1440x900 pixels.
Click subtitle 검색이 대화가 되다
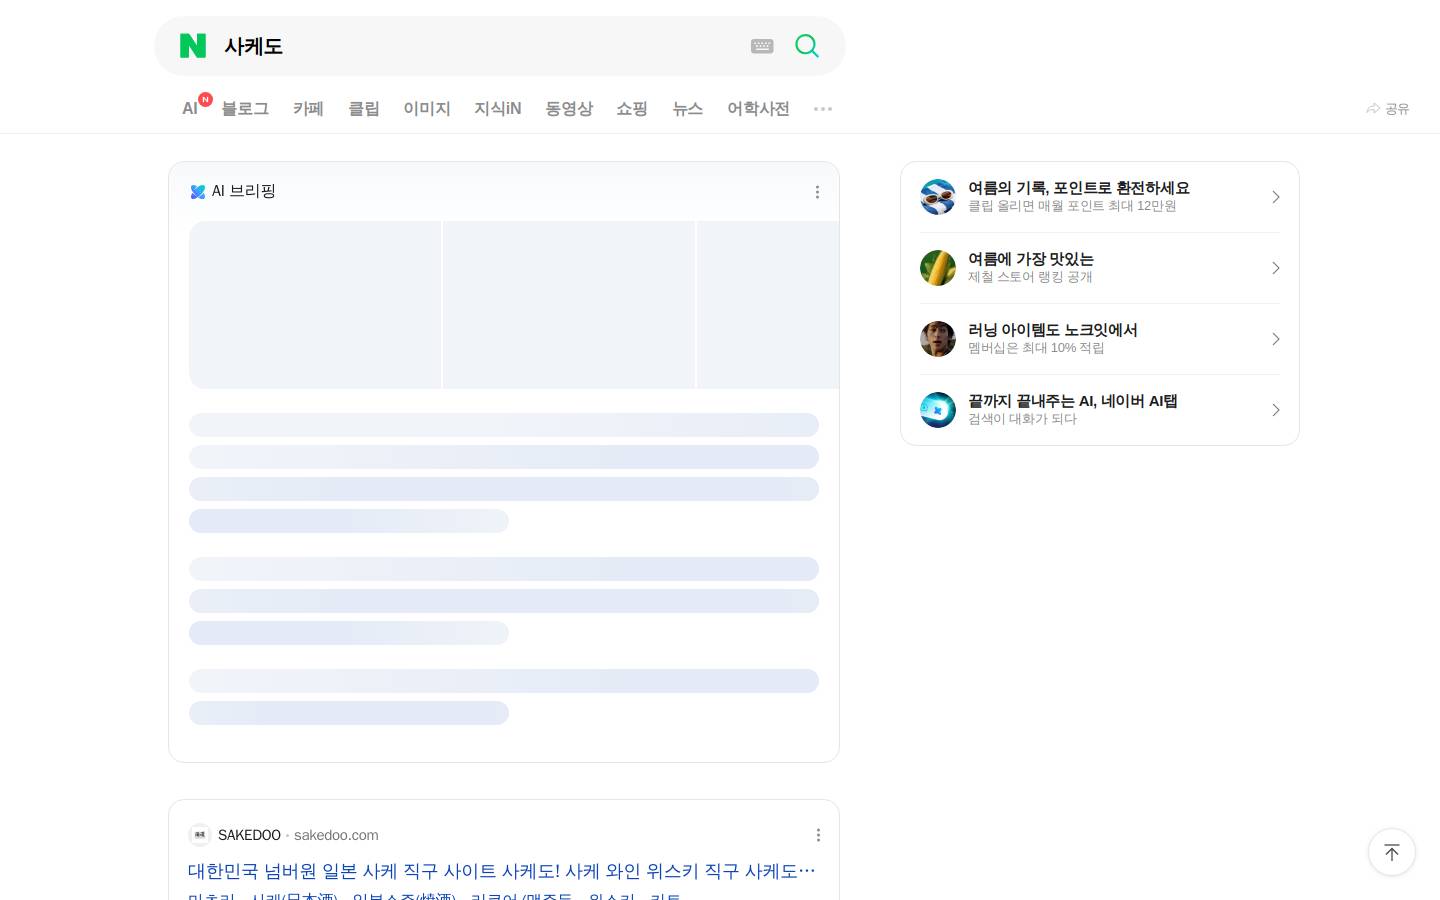[1022, 419]
